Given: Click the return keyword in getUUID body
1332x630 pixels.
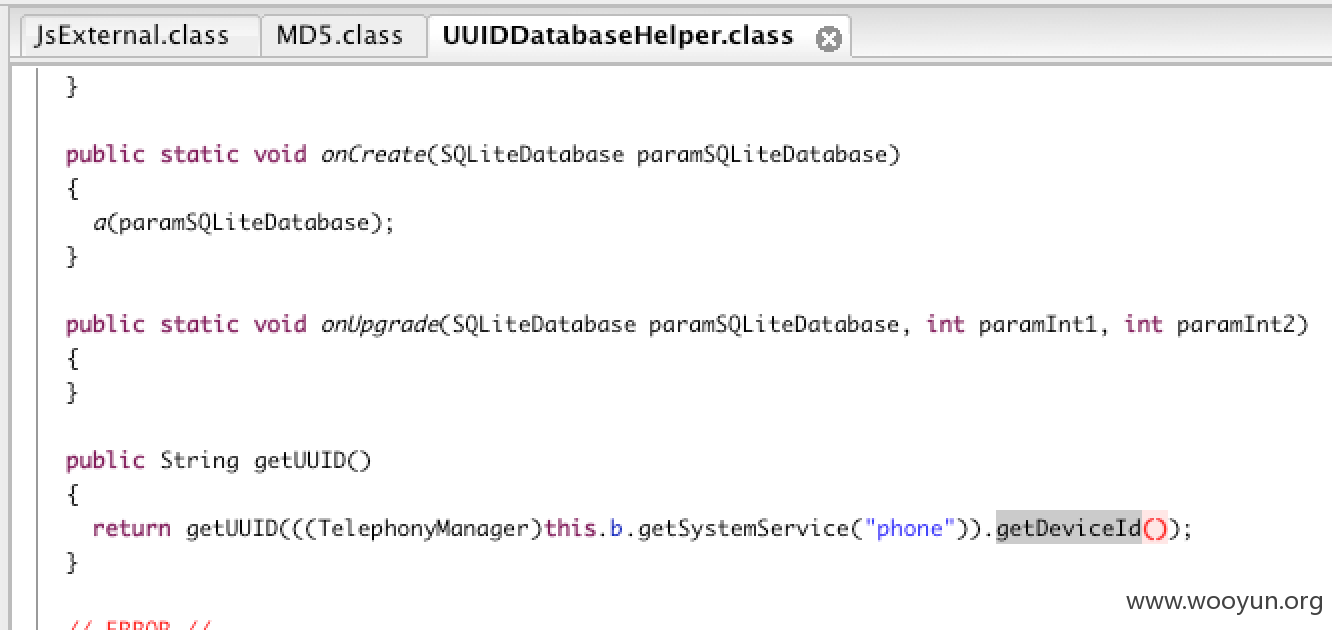Looking at the screenshot, I should pyautogui.click(x=131, y=528).
